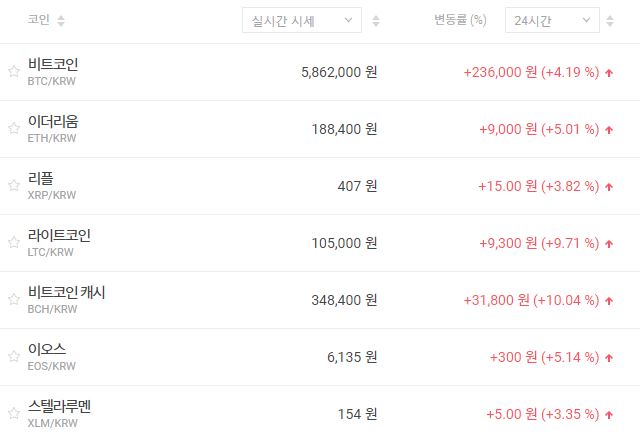The height and width of the screenshot is (440, 640).
Task: Mark Litecoin as favorite star
Action: pyautogui.click(x=14, y=243)
